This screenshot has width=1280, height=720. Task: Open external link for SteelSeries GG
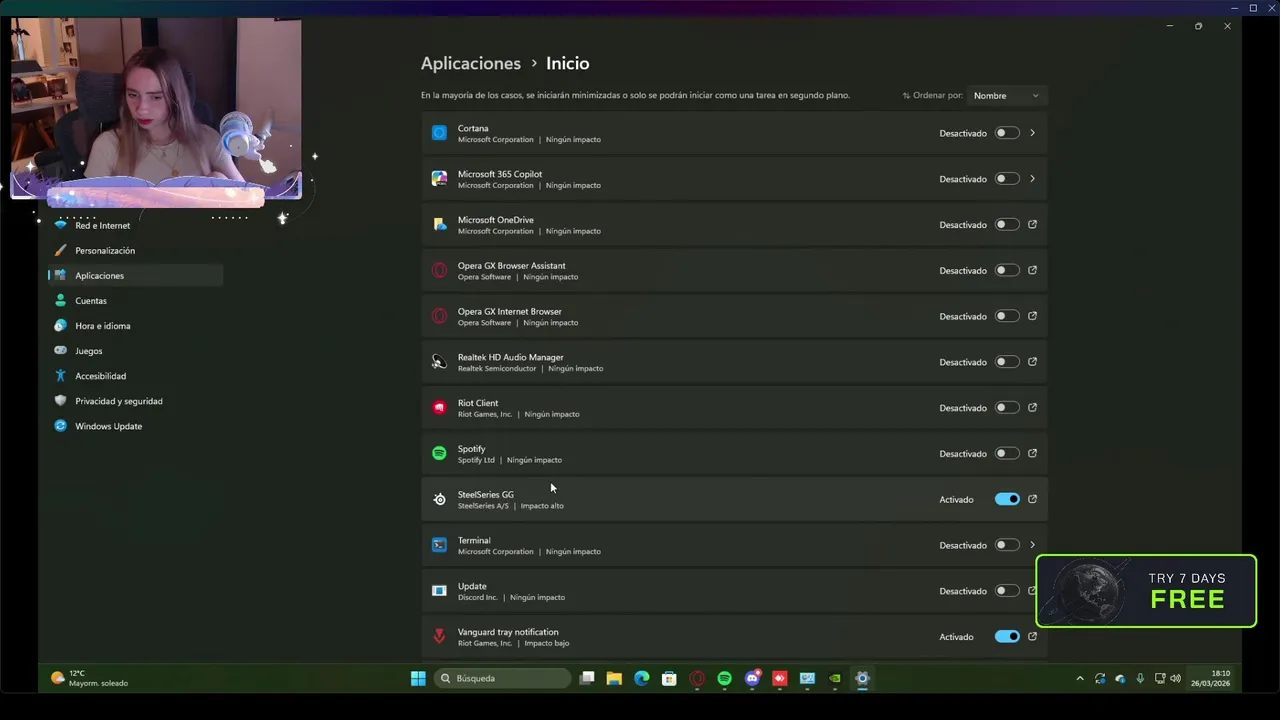click(1032, 499)
